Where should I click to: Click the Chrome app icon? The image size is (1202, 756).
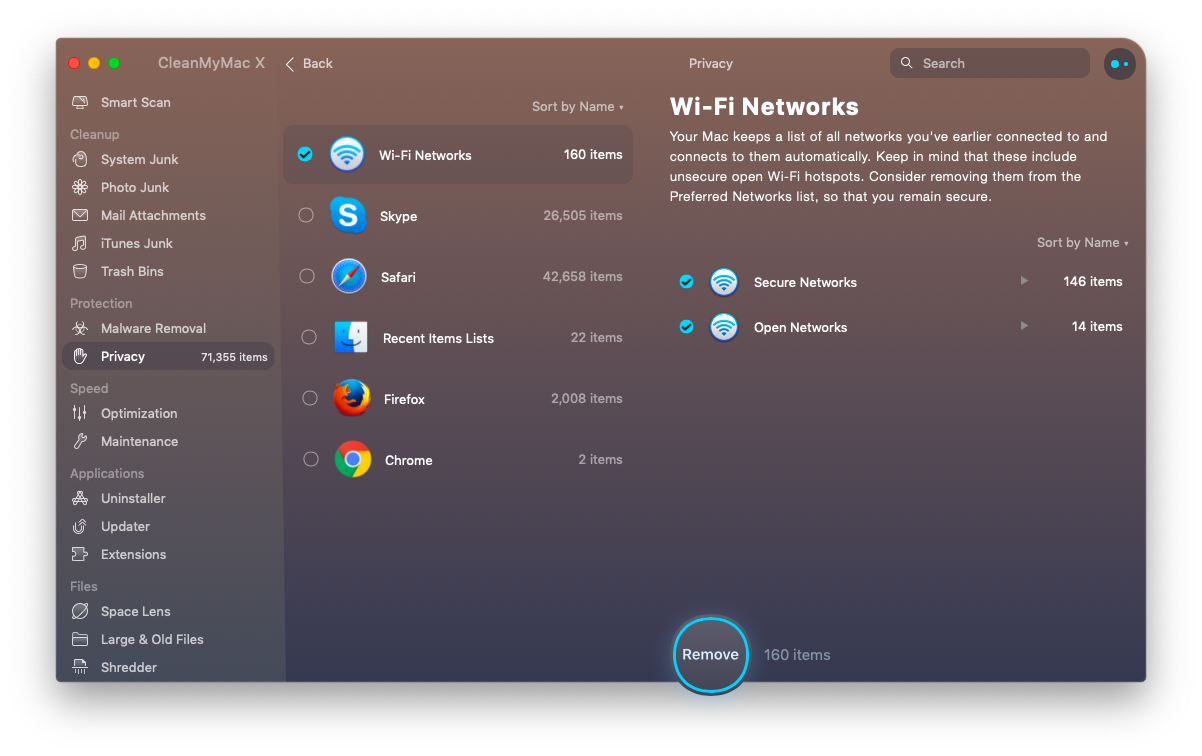click(x=353, y=459)
